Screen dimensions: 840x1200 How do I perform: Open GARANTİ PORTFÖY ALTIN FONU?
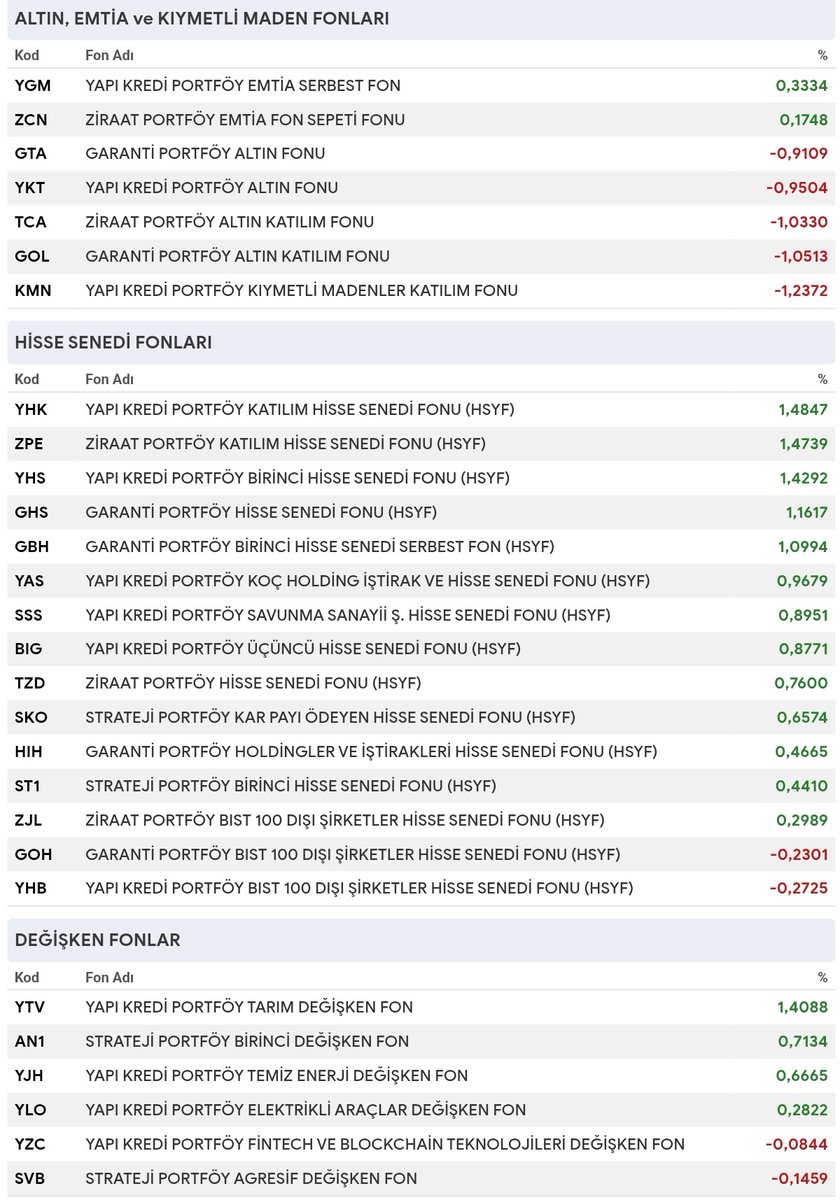pyautogui.click(x=206, y=153)
